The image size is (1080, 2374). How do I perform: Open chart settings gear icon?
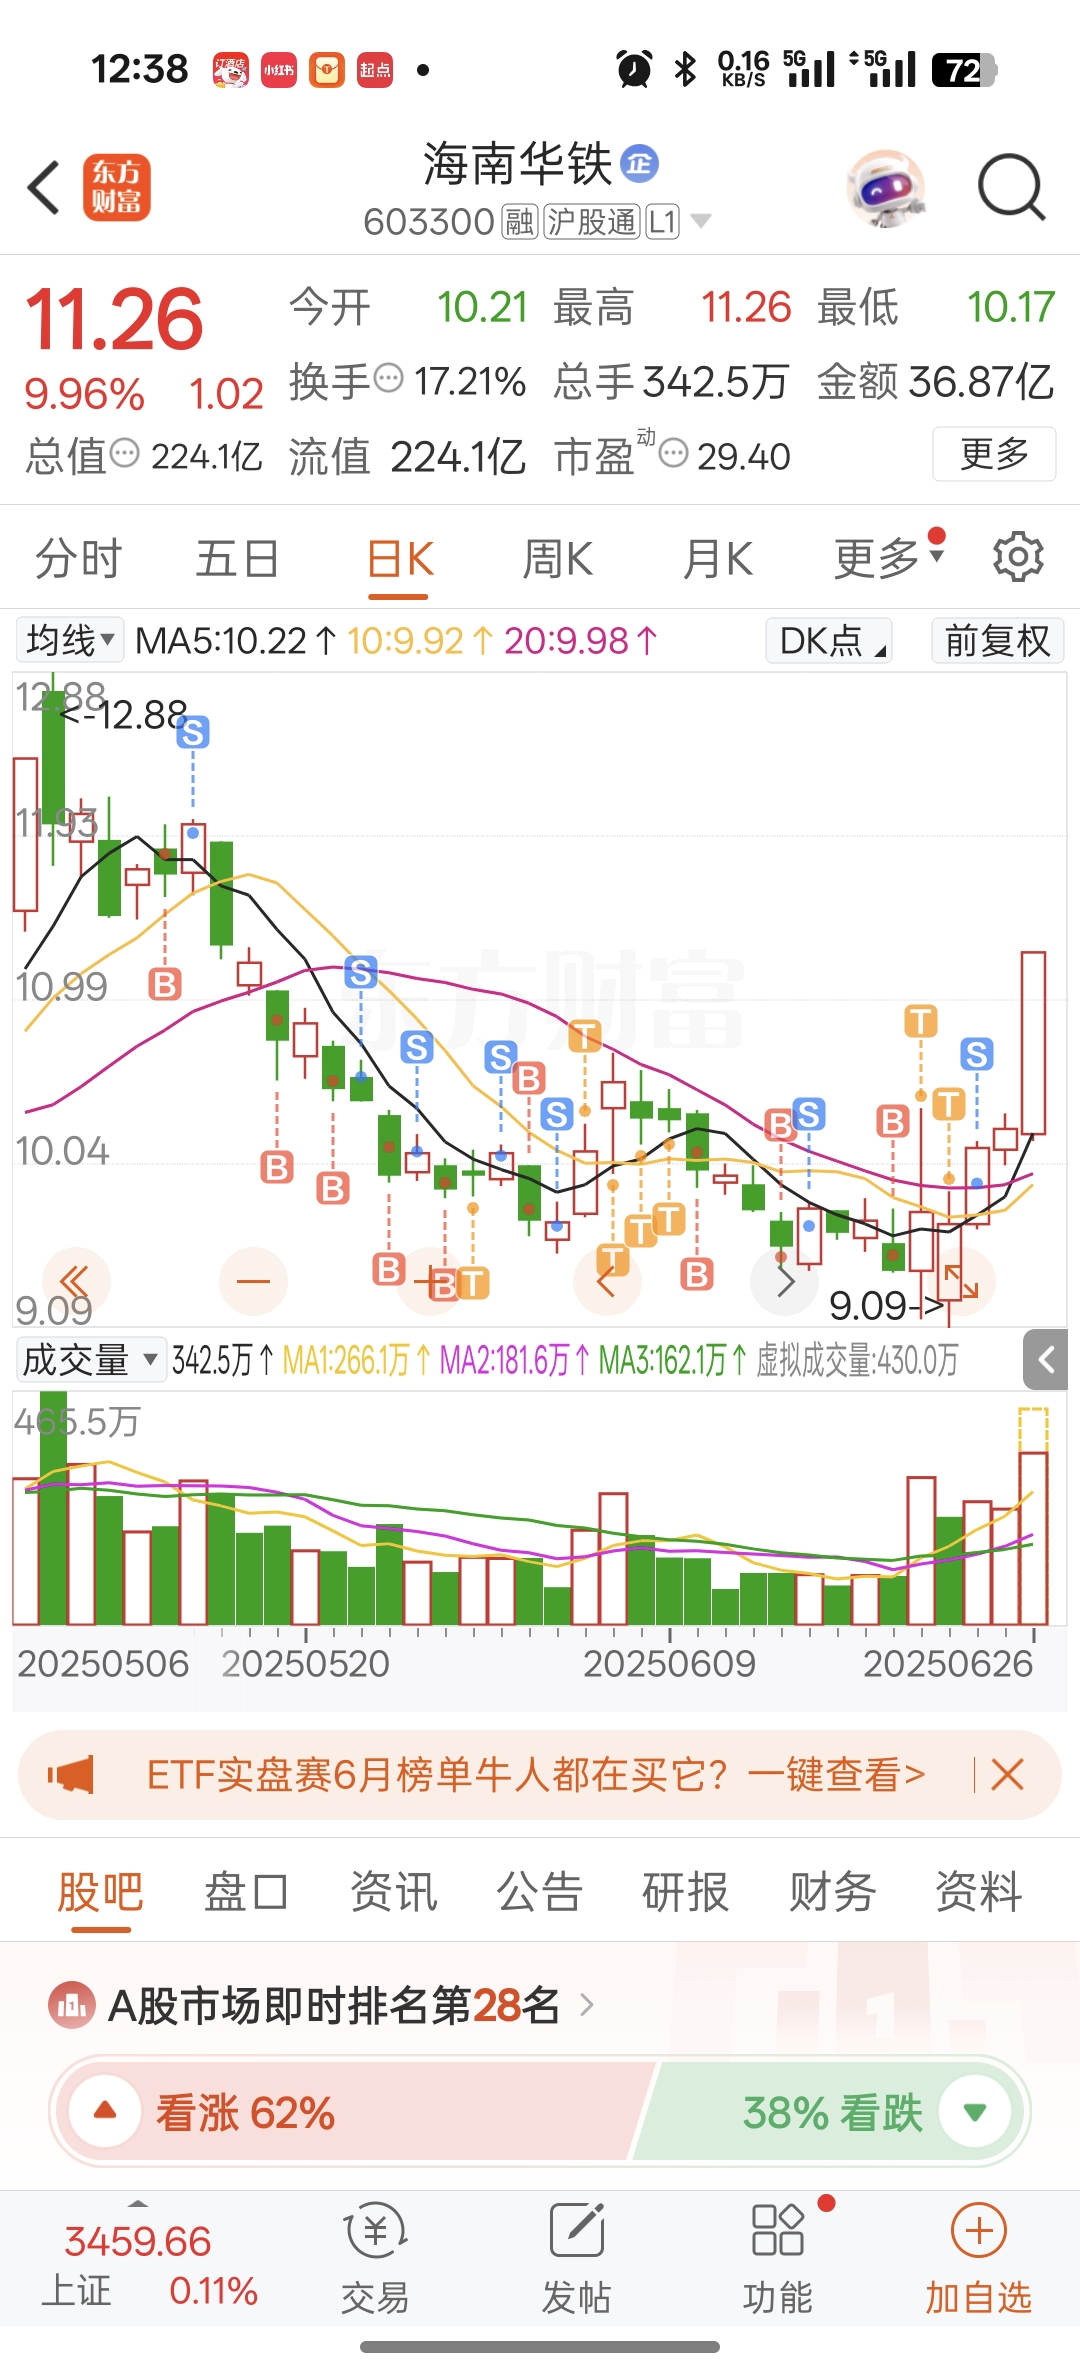click(1018, 557)
